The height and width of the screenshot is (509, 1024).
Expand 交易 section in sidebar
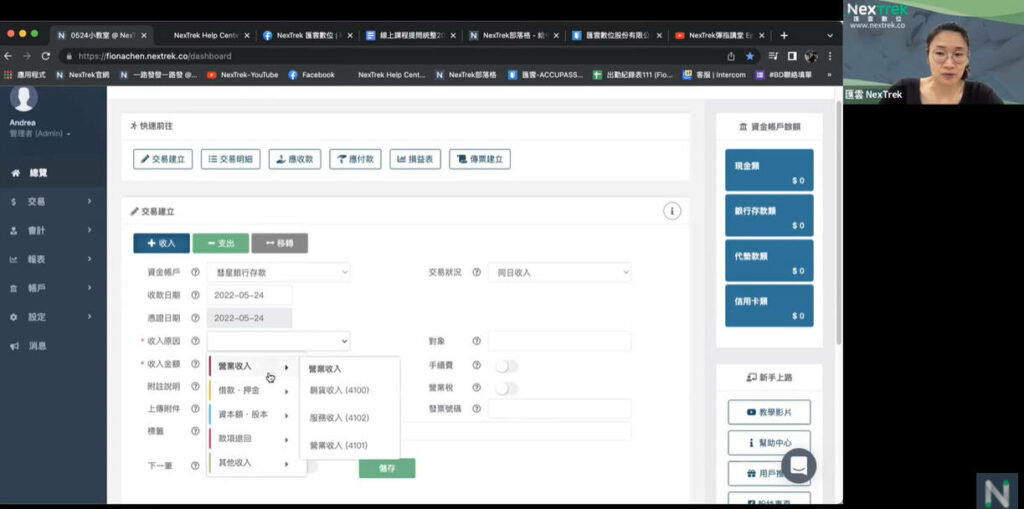tap(53, 202)
